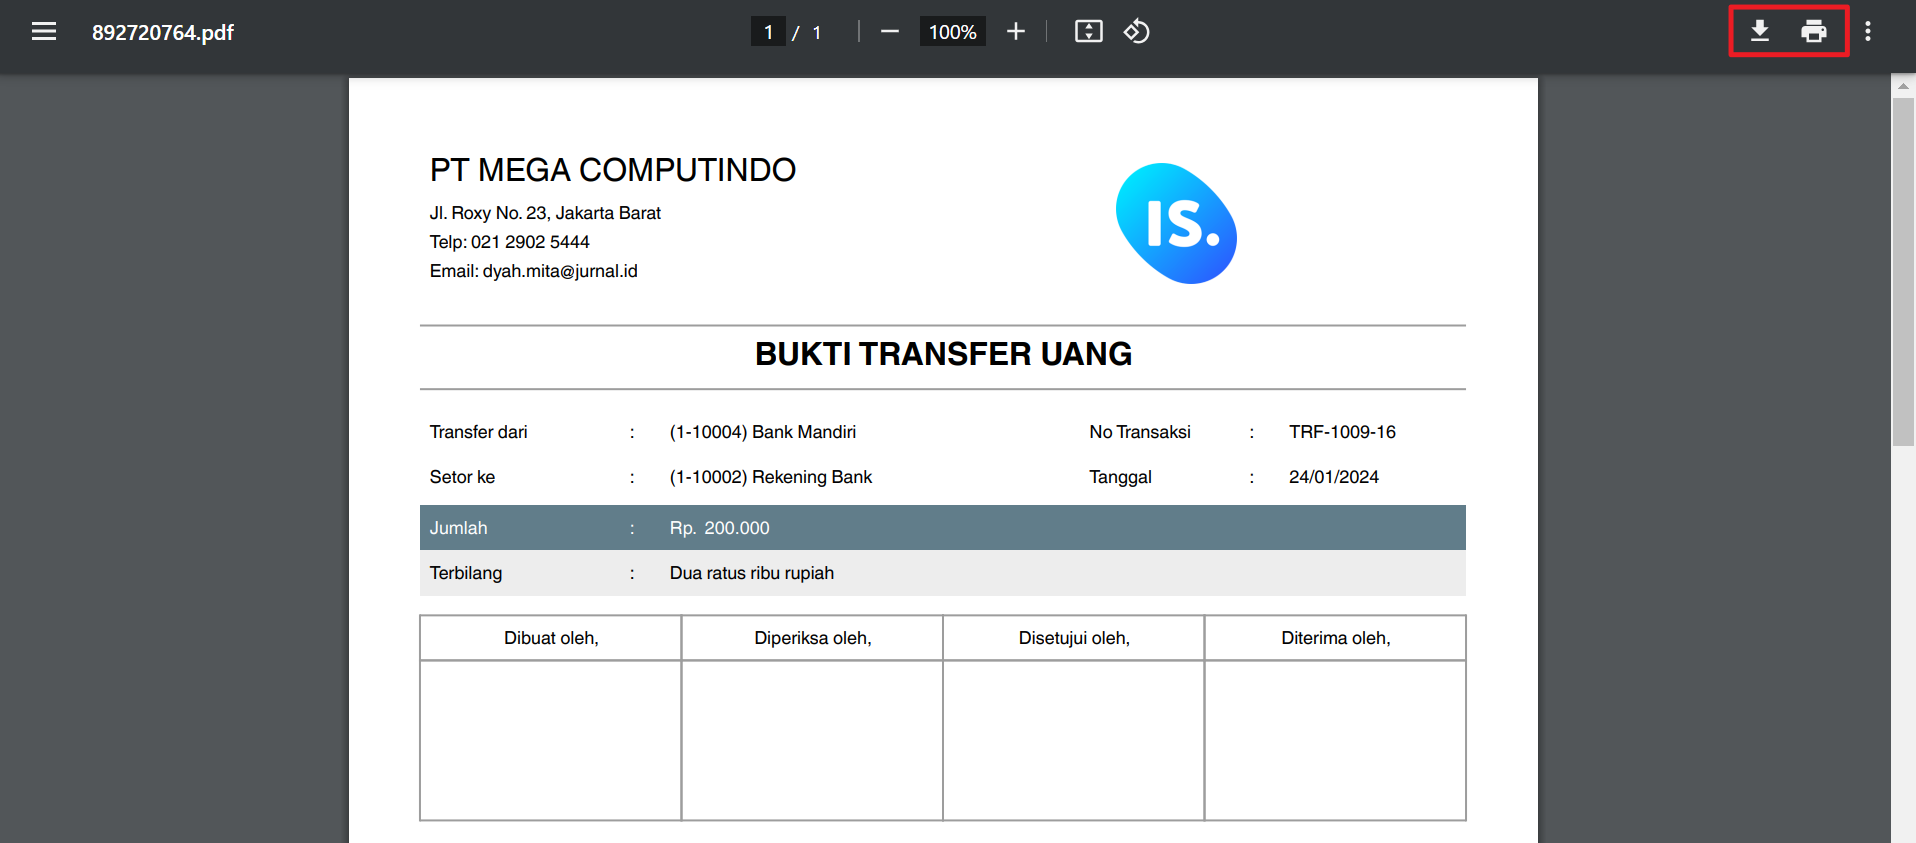1916x843 pixels.
Task: Click the fit to page icon
Action: pos(1088,32)
